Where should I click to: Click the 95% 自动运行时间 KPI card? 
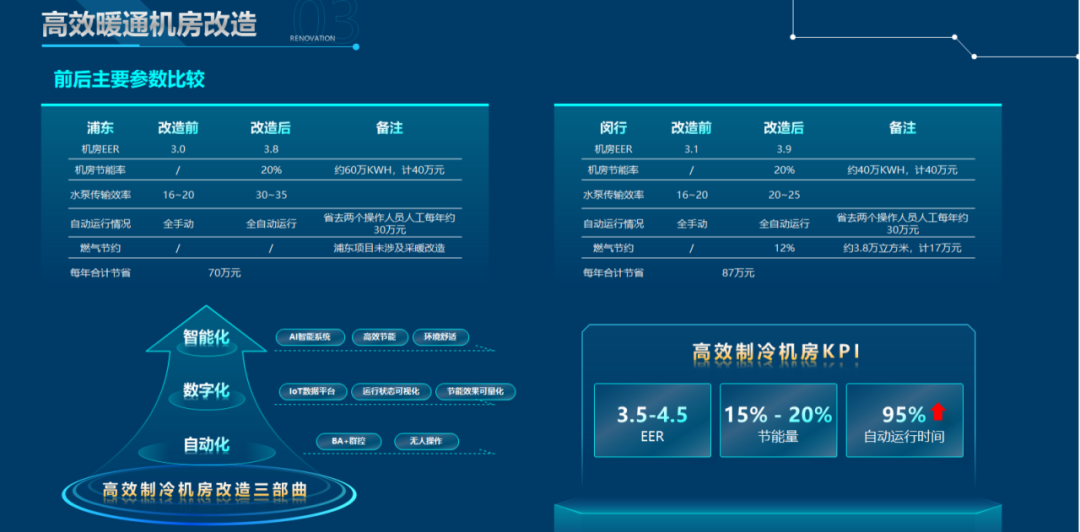click(x=904, y=420)
